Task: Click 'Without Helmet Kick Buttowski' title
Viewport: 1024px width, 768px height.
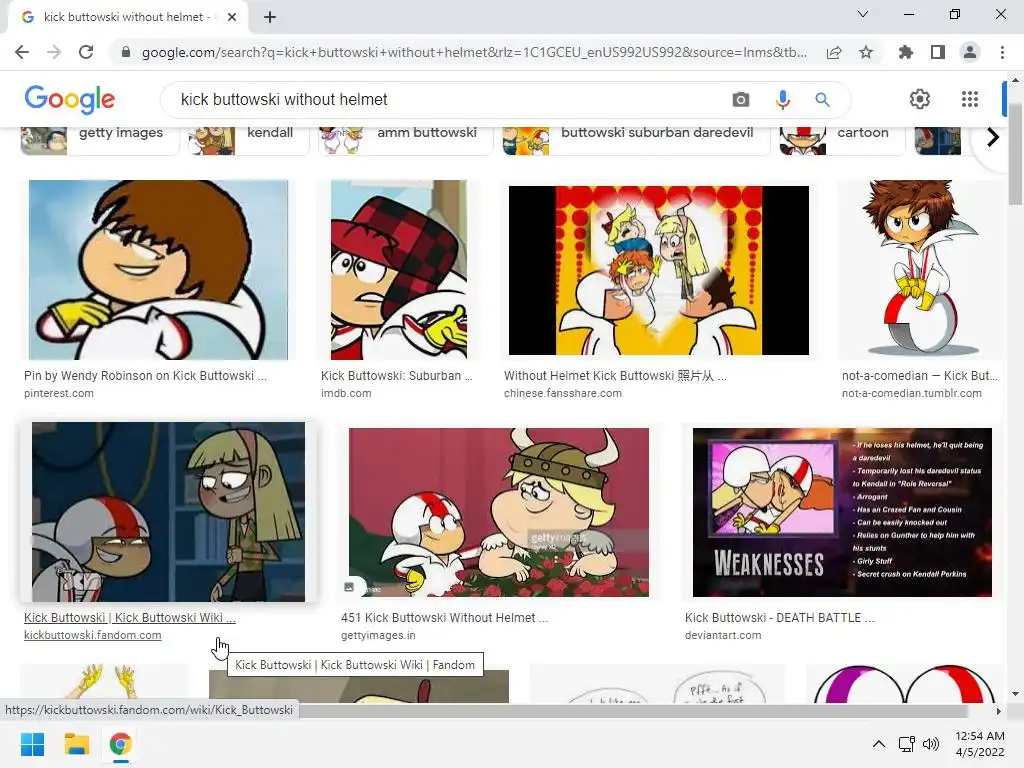Action: (x=615, y=376)
